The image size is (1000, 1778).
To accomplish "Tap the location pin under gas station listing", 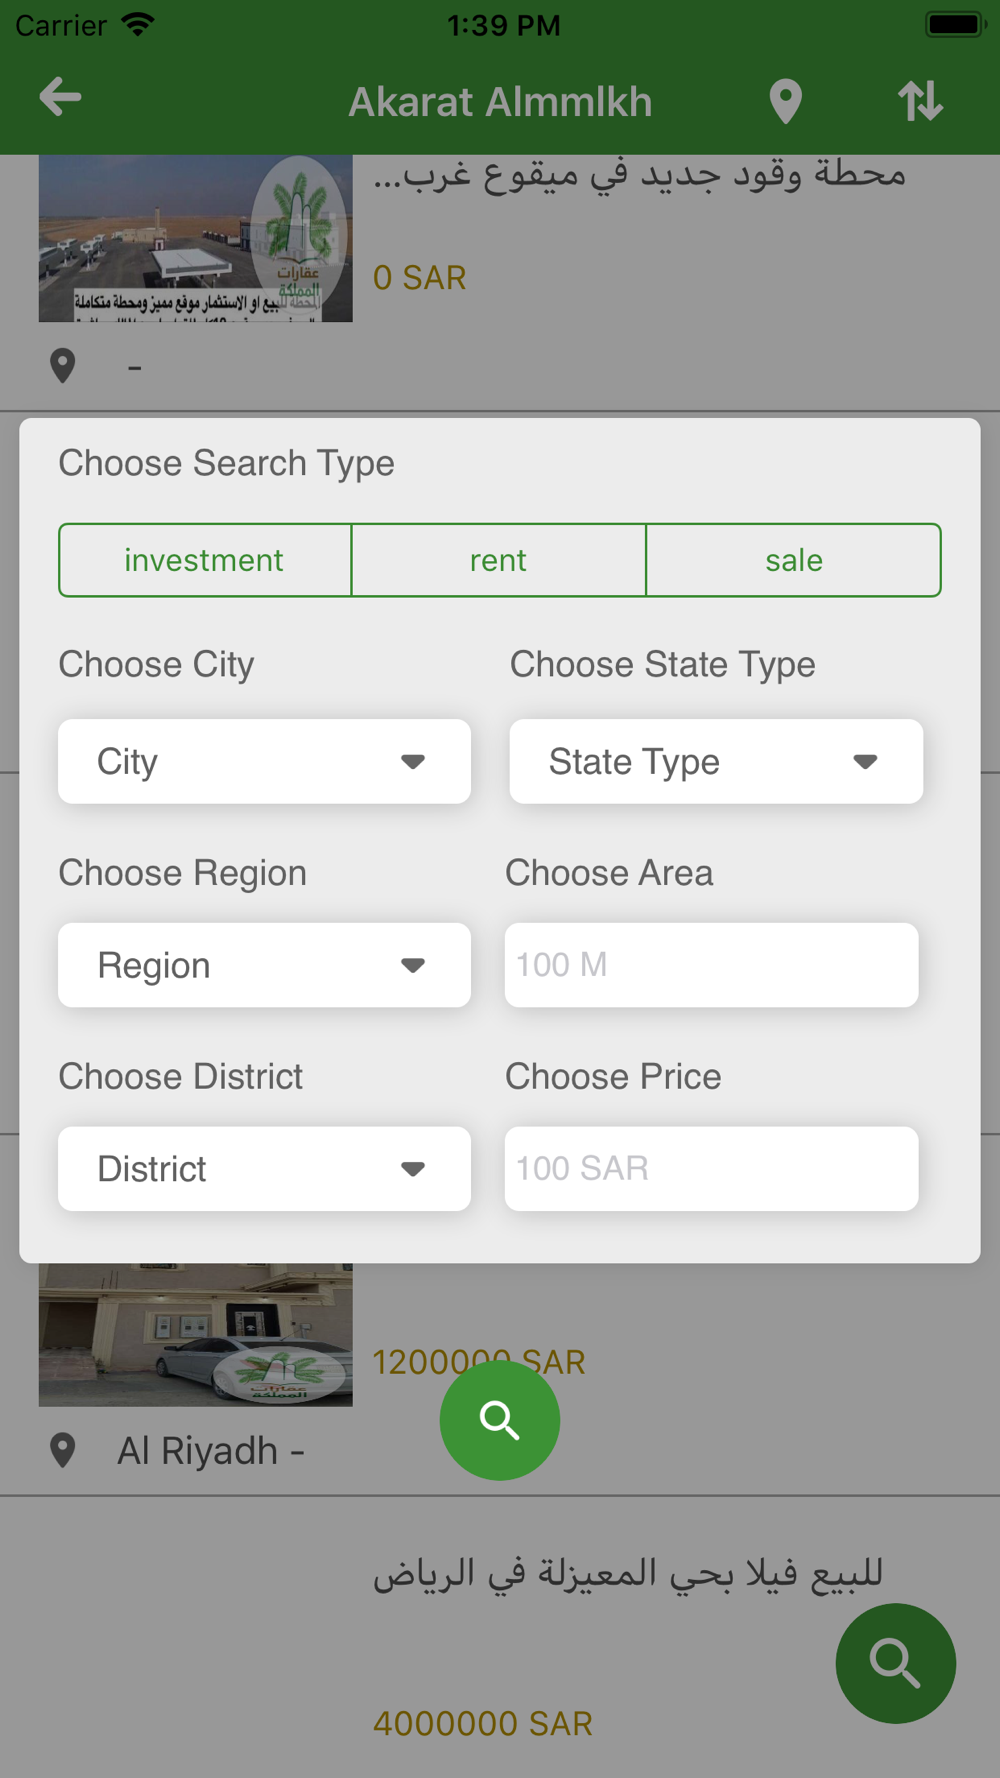I will click(x=63, y=366).
